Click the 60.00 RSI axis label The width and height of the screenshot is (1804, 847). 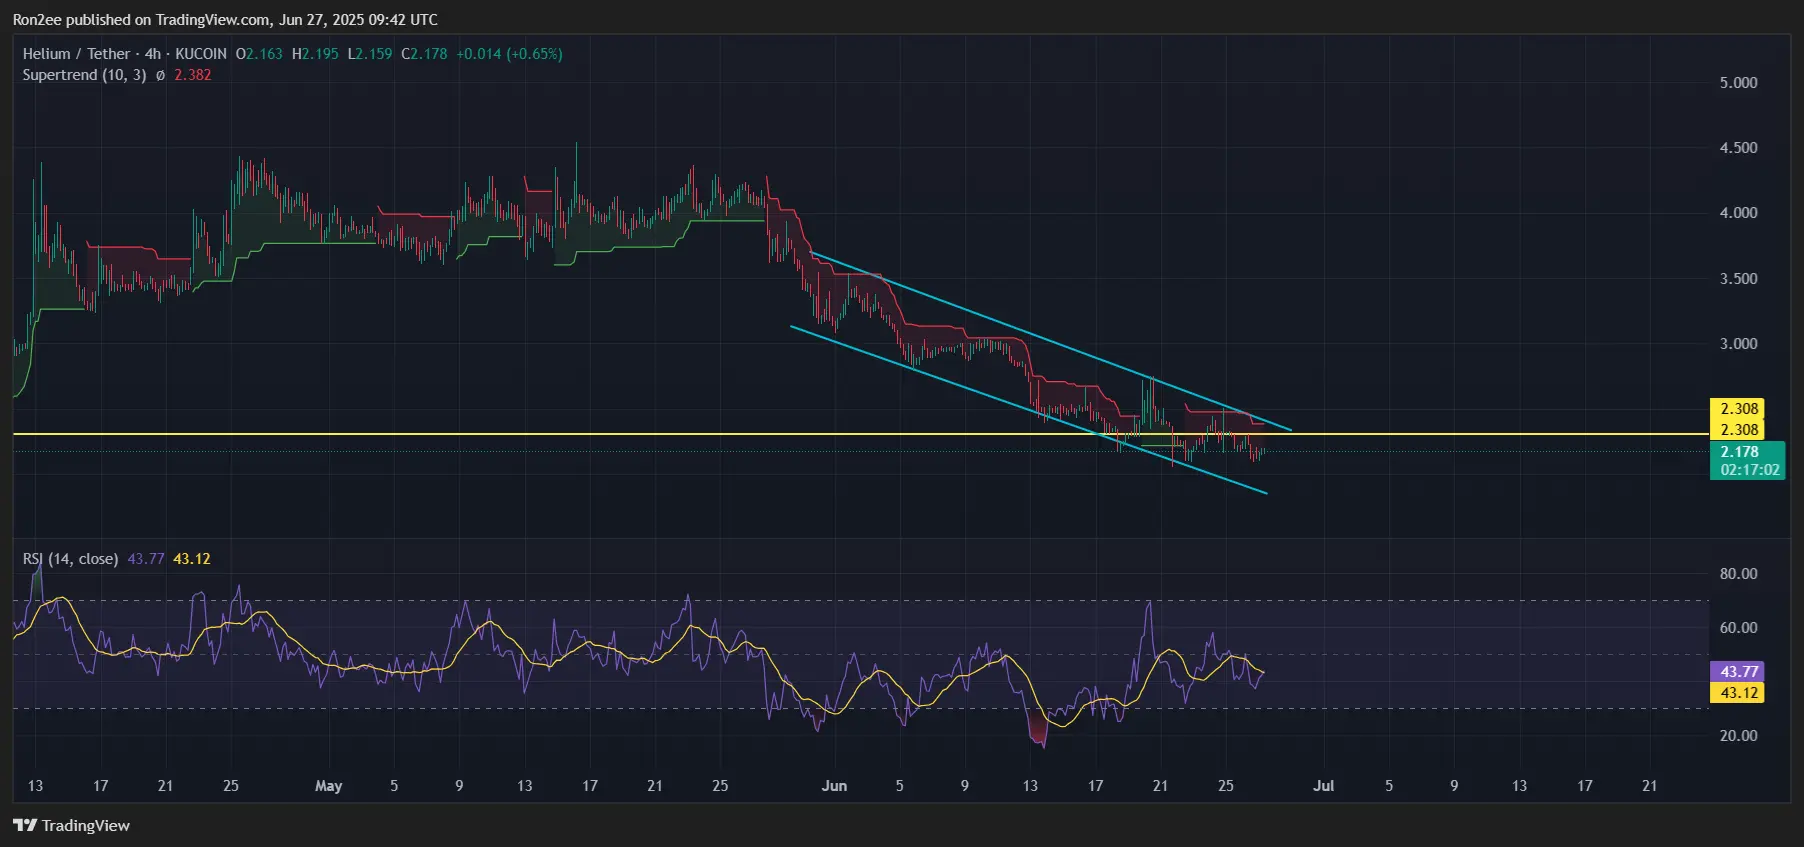point(1738,628)
